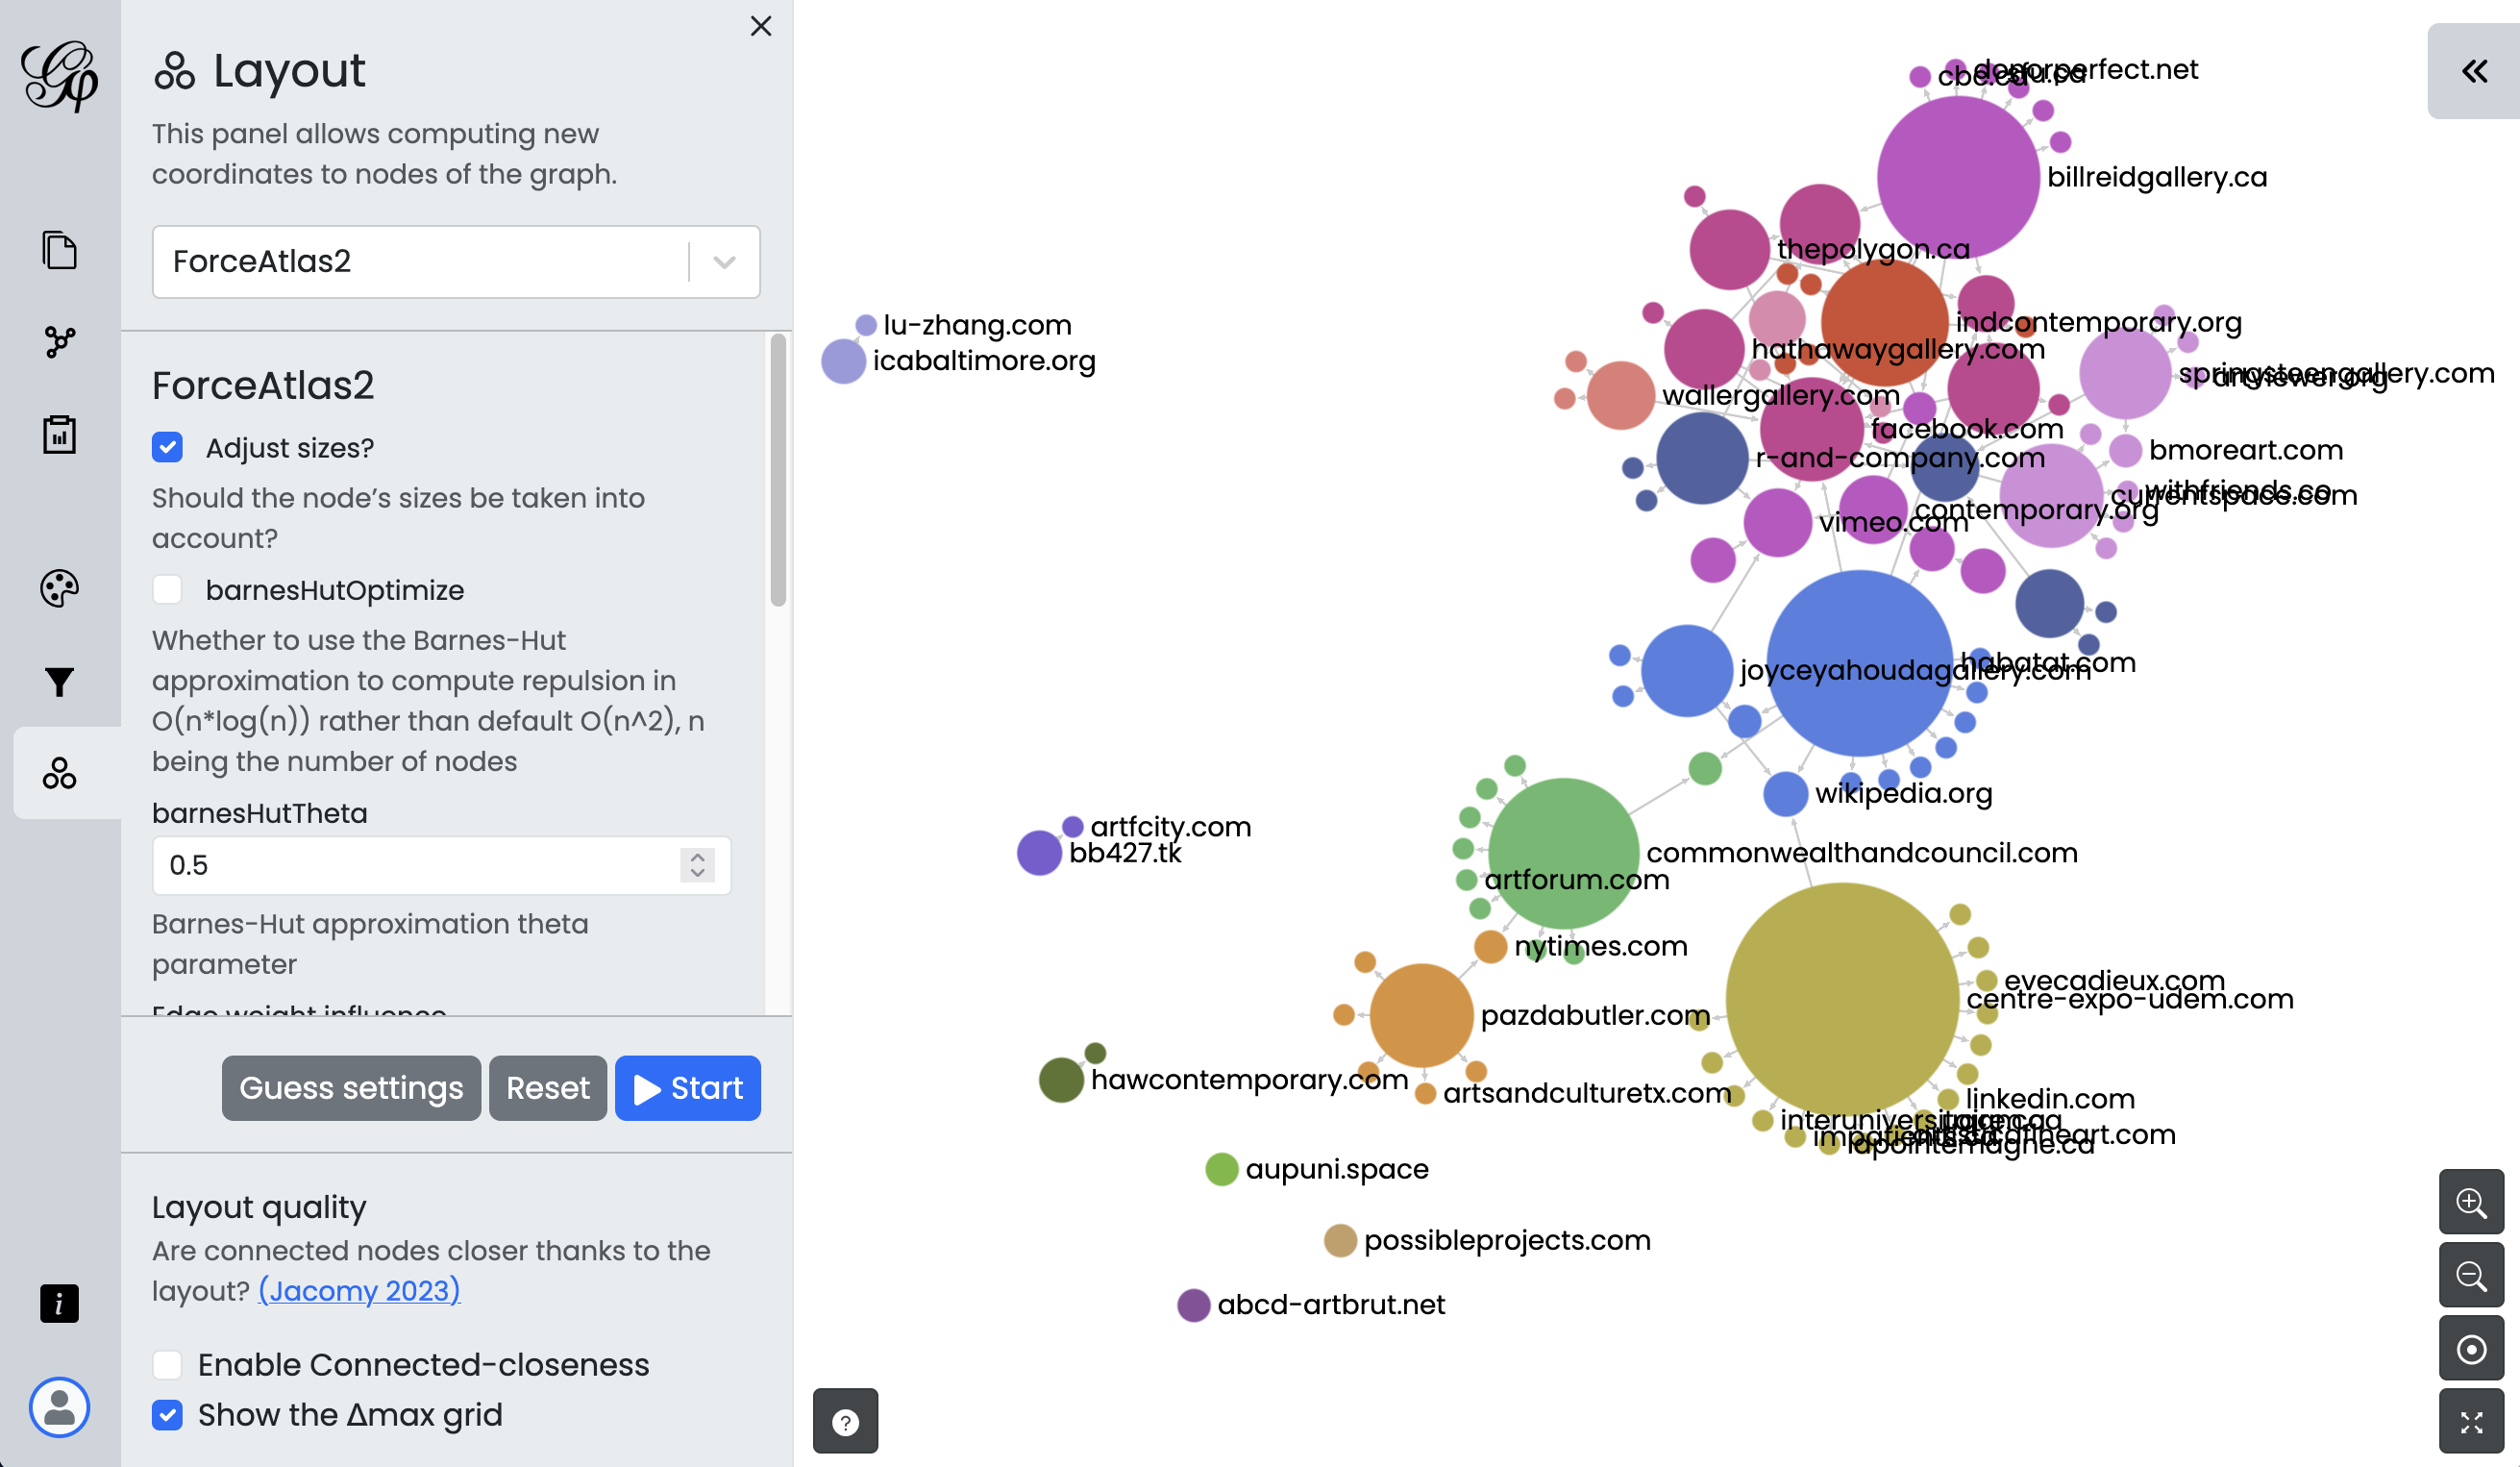This screenshot has width=2520, height=1467.
Task: Expand the collapsed right side panel
Action: point(2473,71)
